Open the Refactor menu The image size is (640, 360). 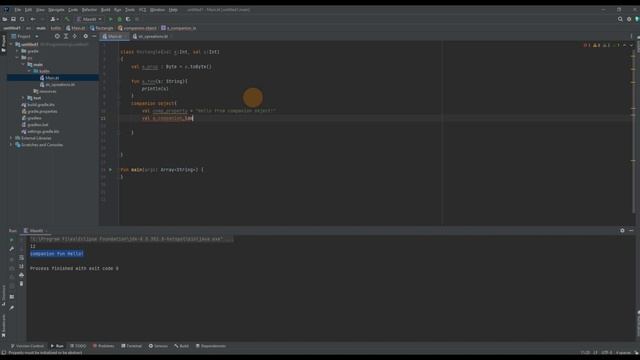[89, 10]
